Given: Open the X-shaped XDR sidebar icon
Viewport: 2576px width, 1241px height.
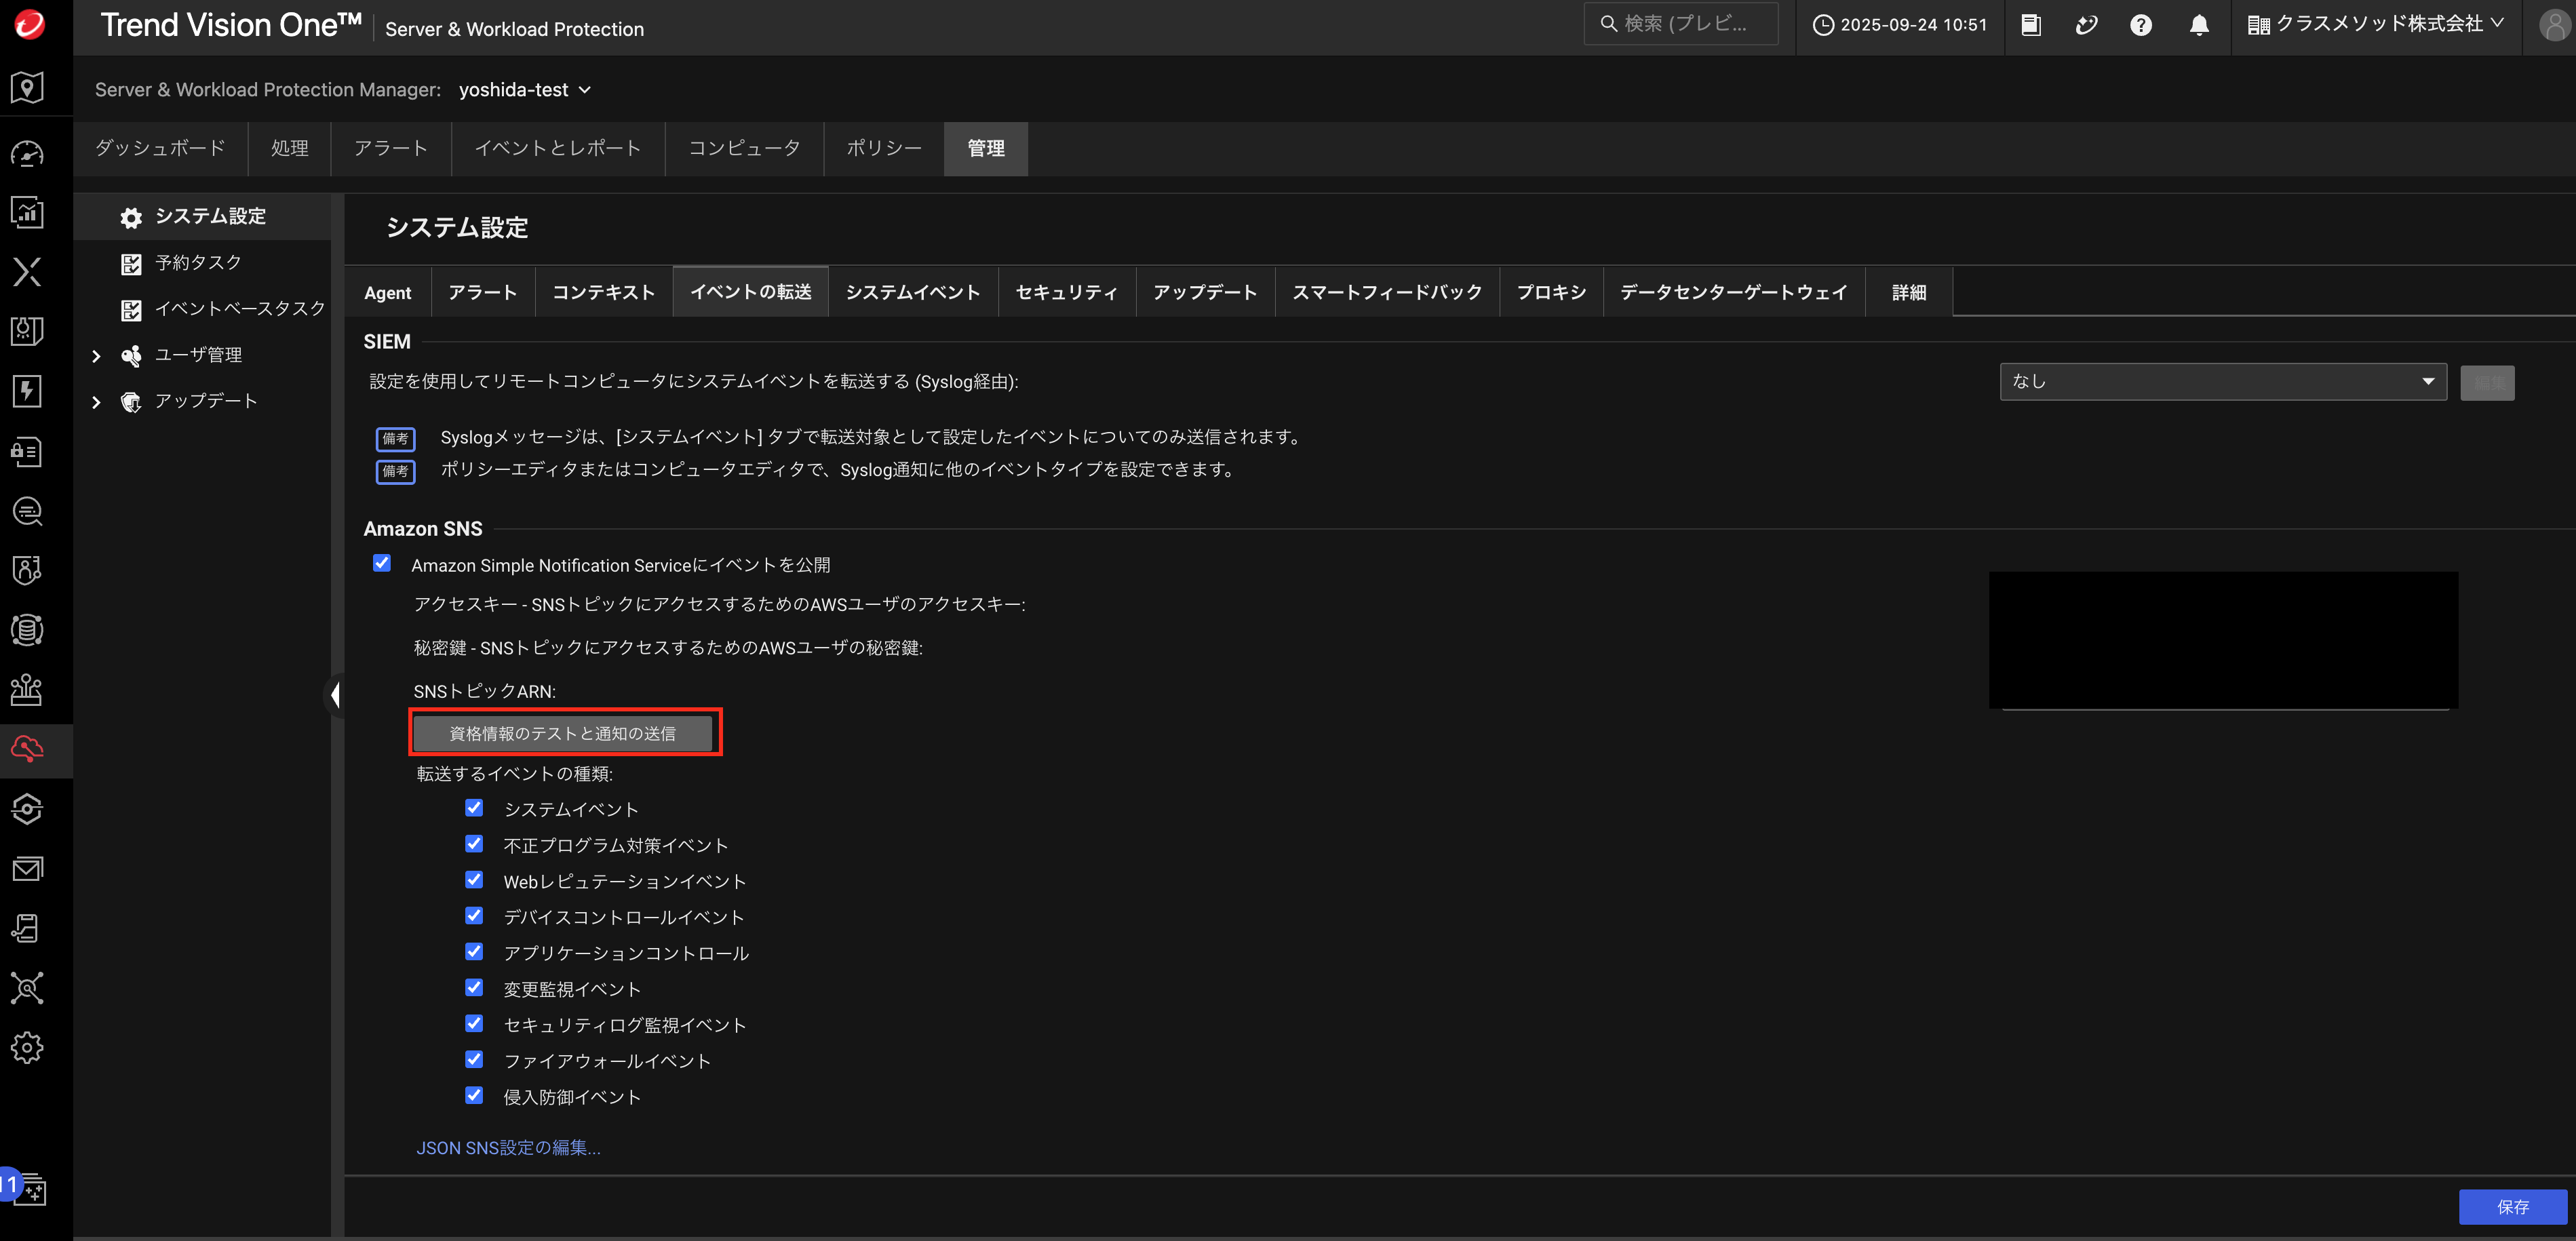Looking at the screenshot, I should pos(27,271).
